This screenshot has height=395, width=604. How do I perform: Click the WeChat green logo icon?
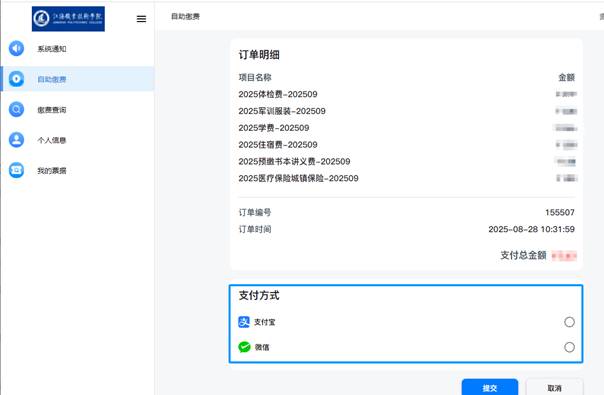[244, 347]
